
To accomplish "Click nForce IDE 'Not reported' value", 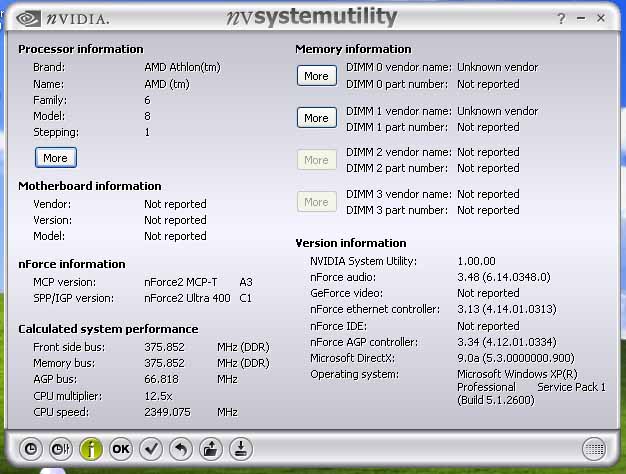I will coord(488,326).
